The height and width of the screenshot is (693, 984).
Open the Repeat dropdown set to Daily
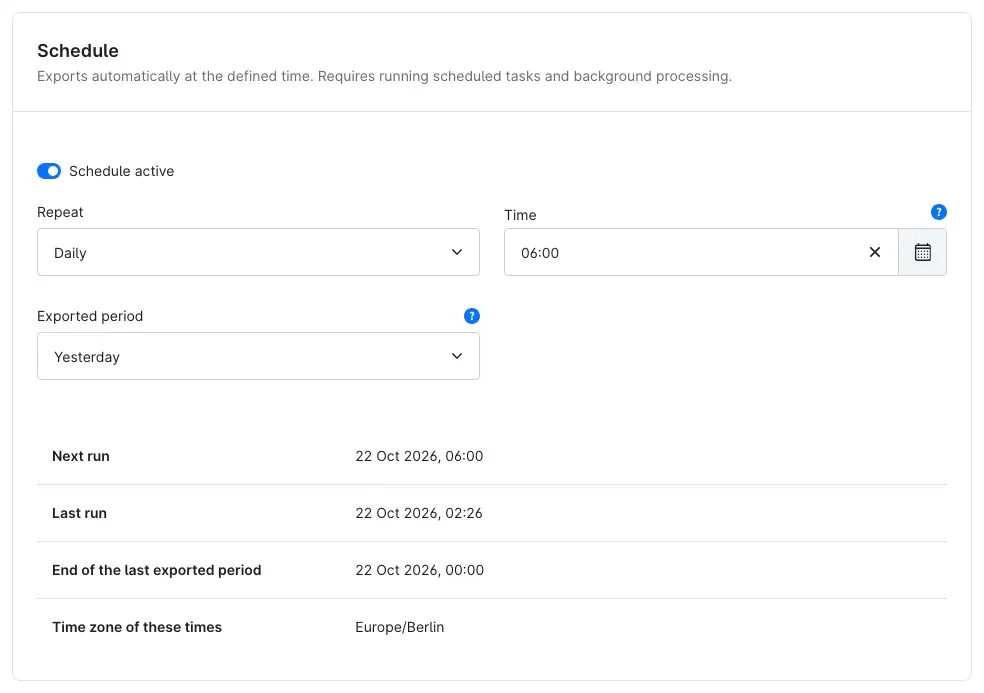(259, 252)
